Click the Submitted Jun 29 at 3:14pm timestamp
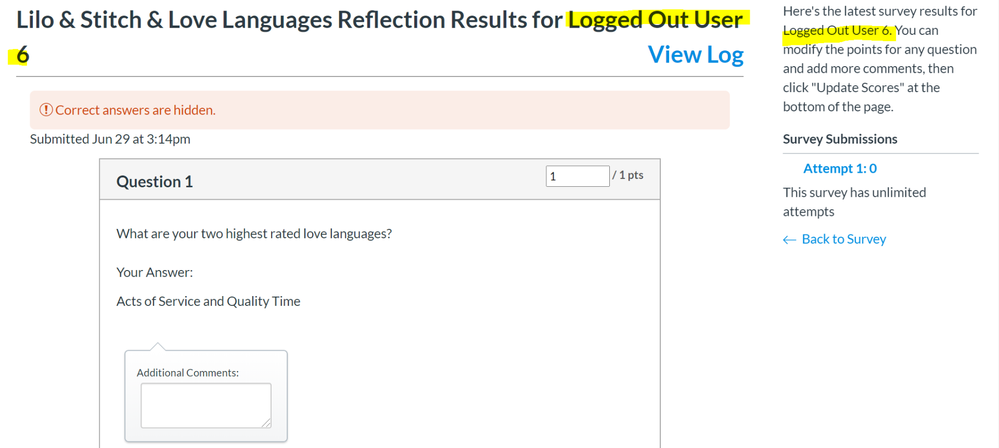 coord(110,139)
